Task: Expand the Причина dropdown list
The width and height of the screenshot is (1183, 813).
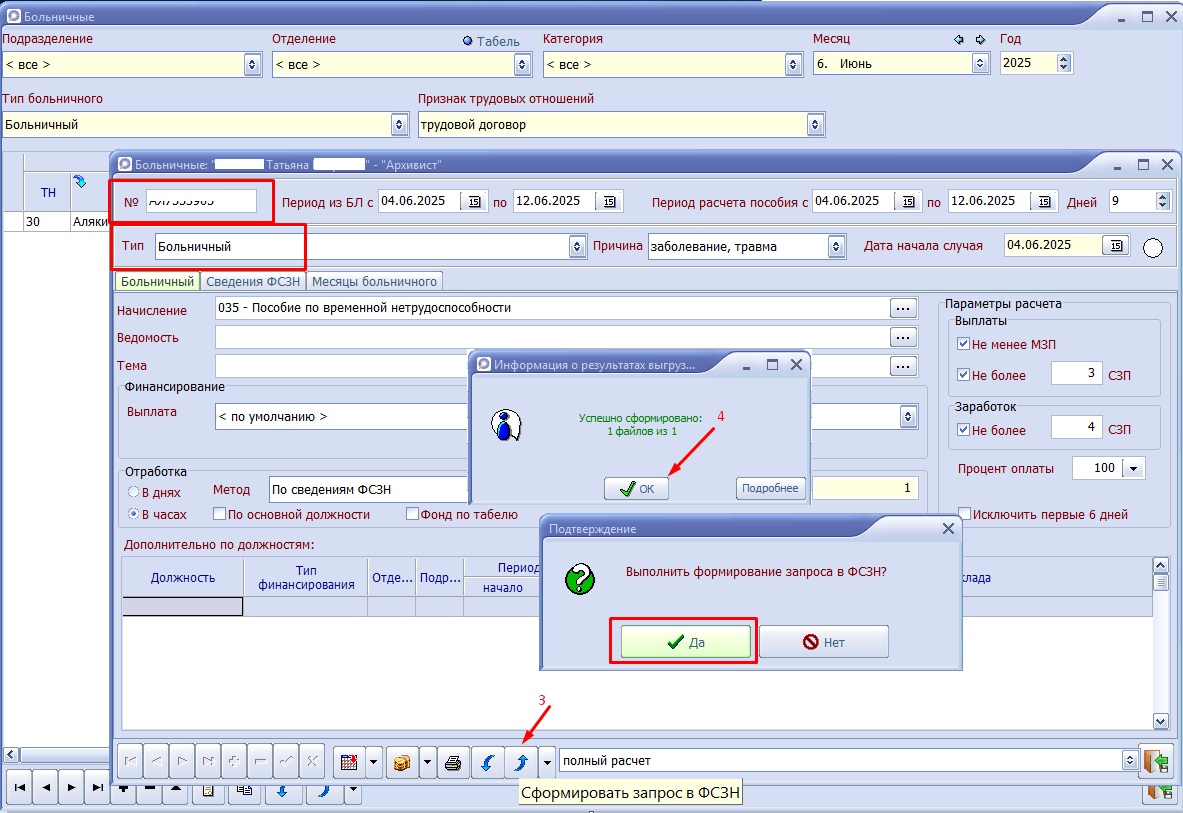Action: 836,247
